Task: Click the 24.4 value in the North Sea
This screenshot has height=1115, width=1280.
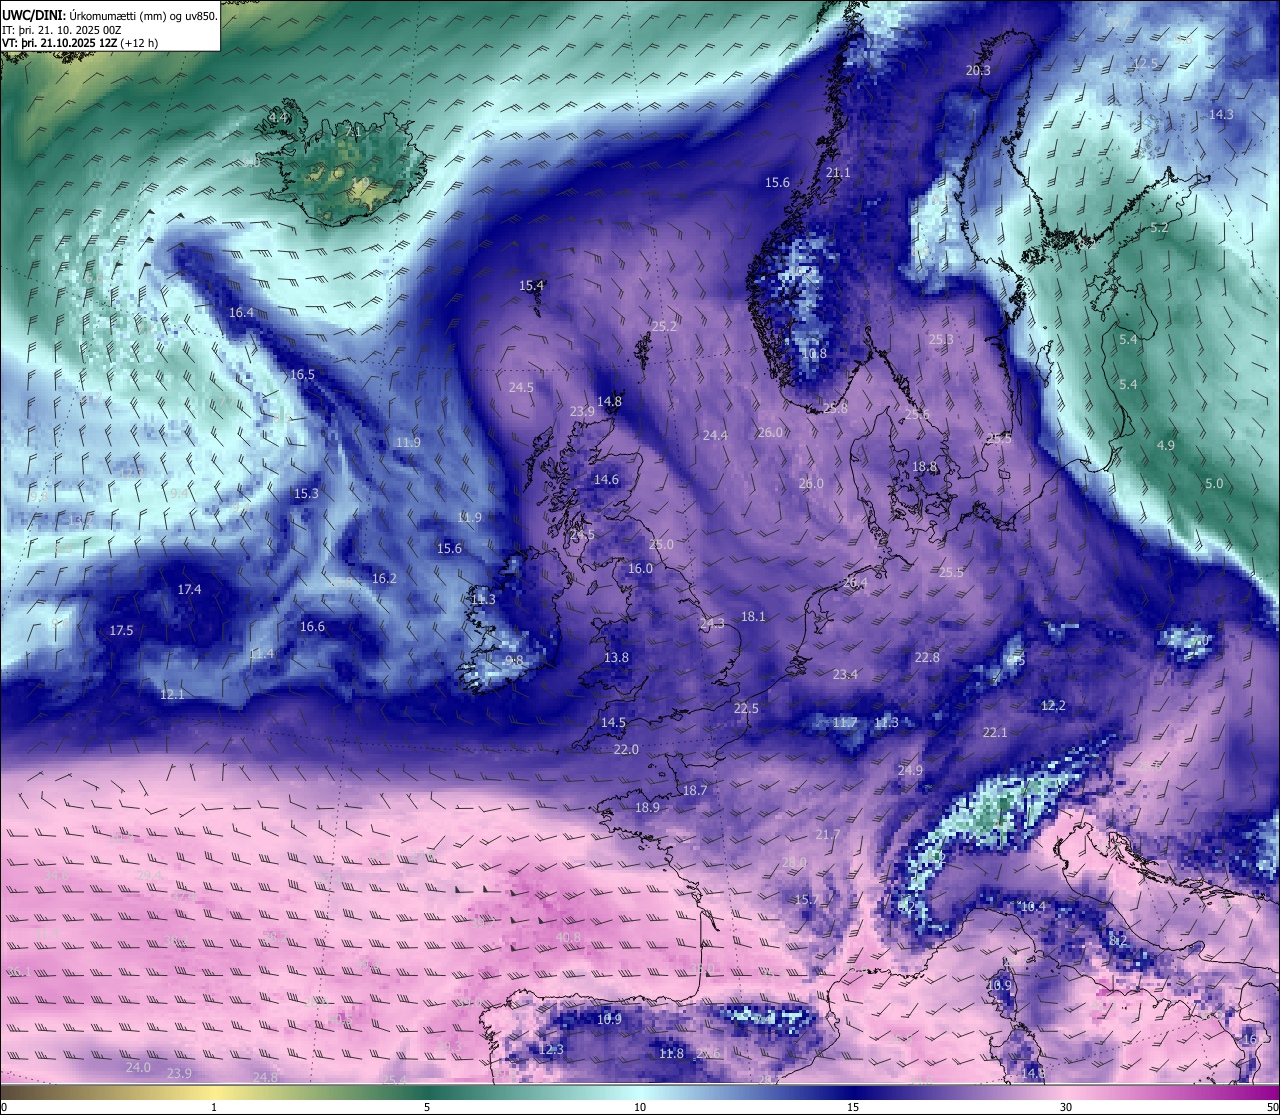Action: click(715, 436)
